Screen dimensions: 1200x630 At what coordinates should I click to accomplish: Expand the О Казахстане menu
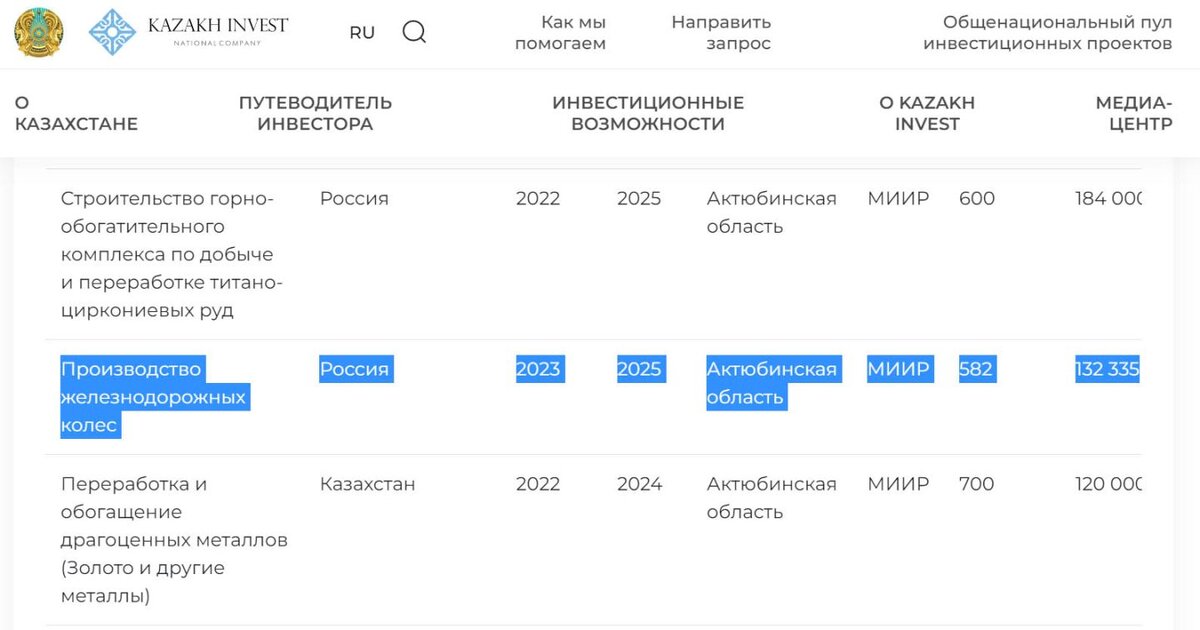76,113
